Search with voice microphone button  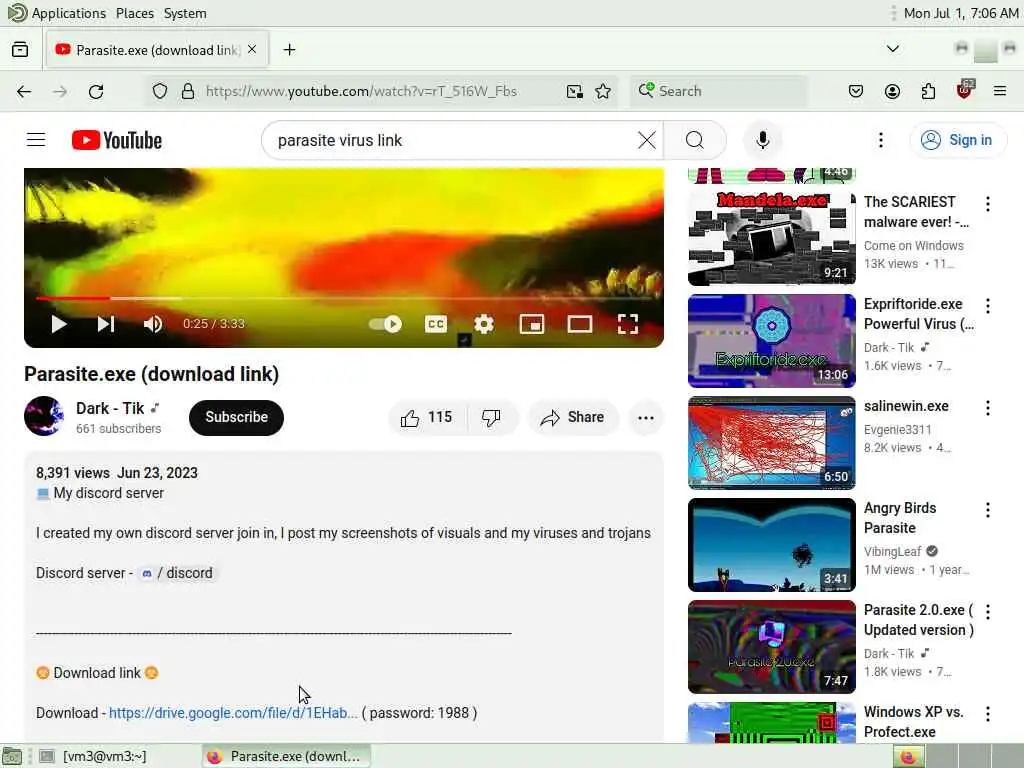point(762,140)
